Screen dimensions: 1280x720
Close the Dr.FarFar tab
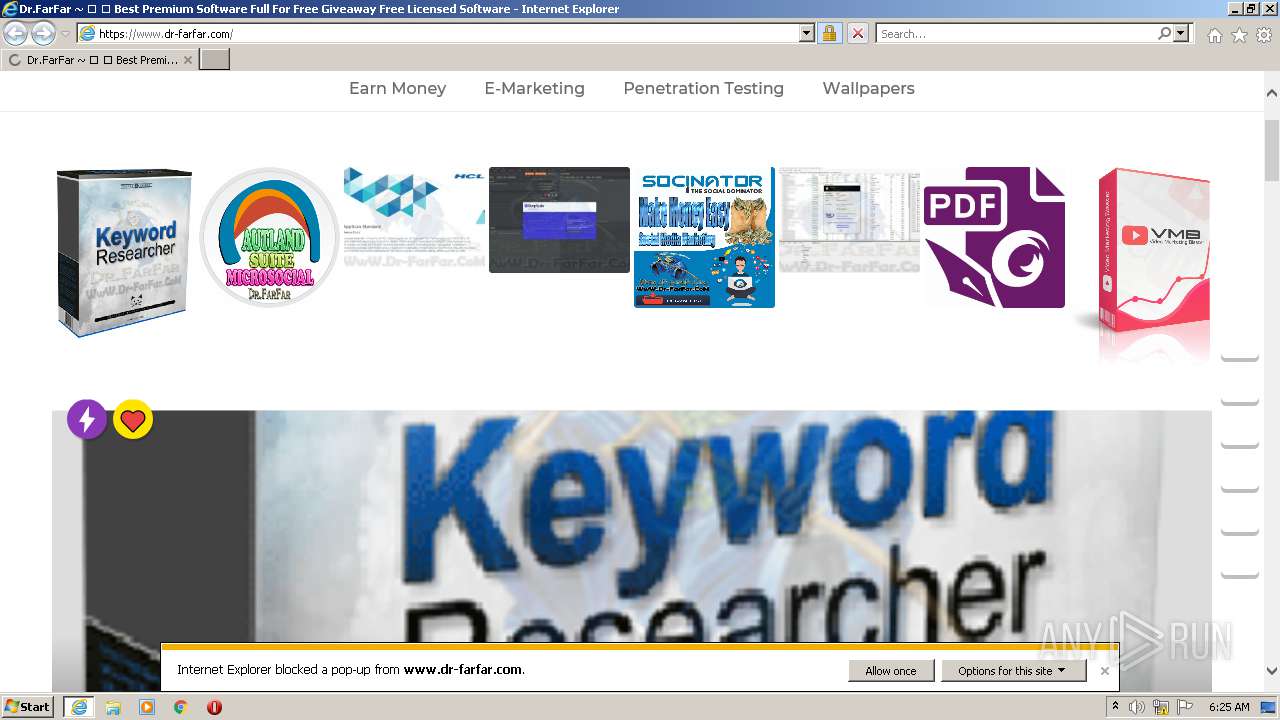(x=187, y=60)
